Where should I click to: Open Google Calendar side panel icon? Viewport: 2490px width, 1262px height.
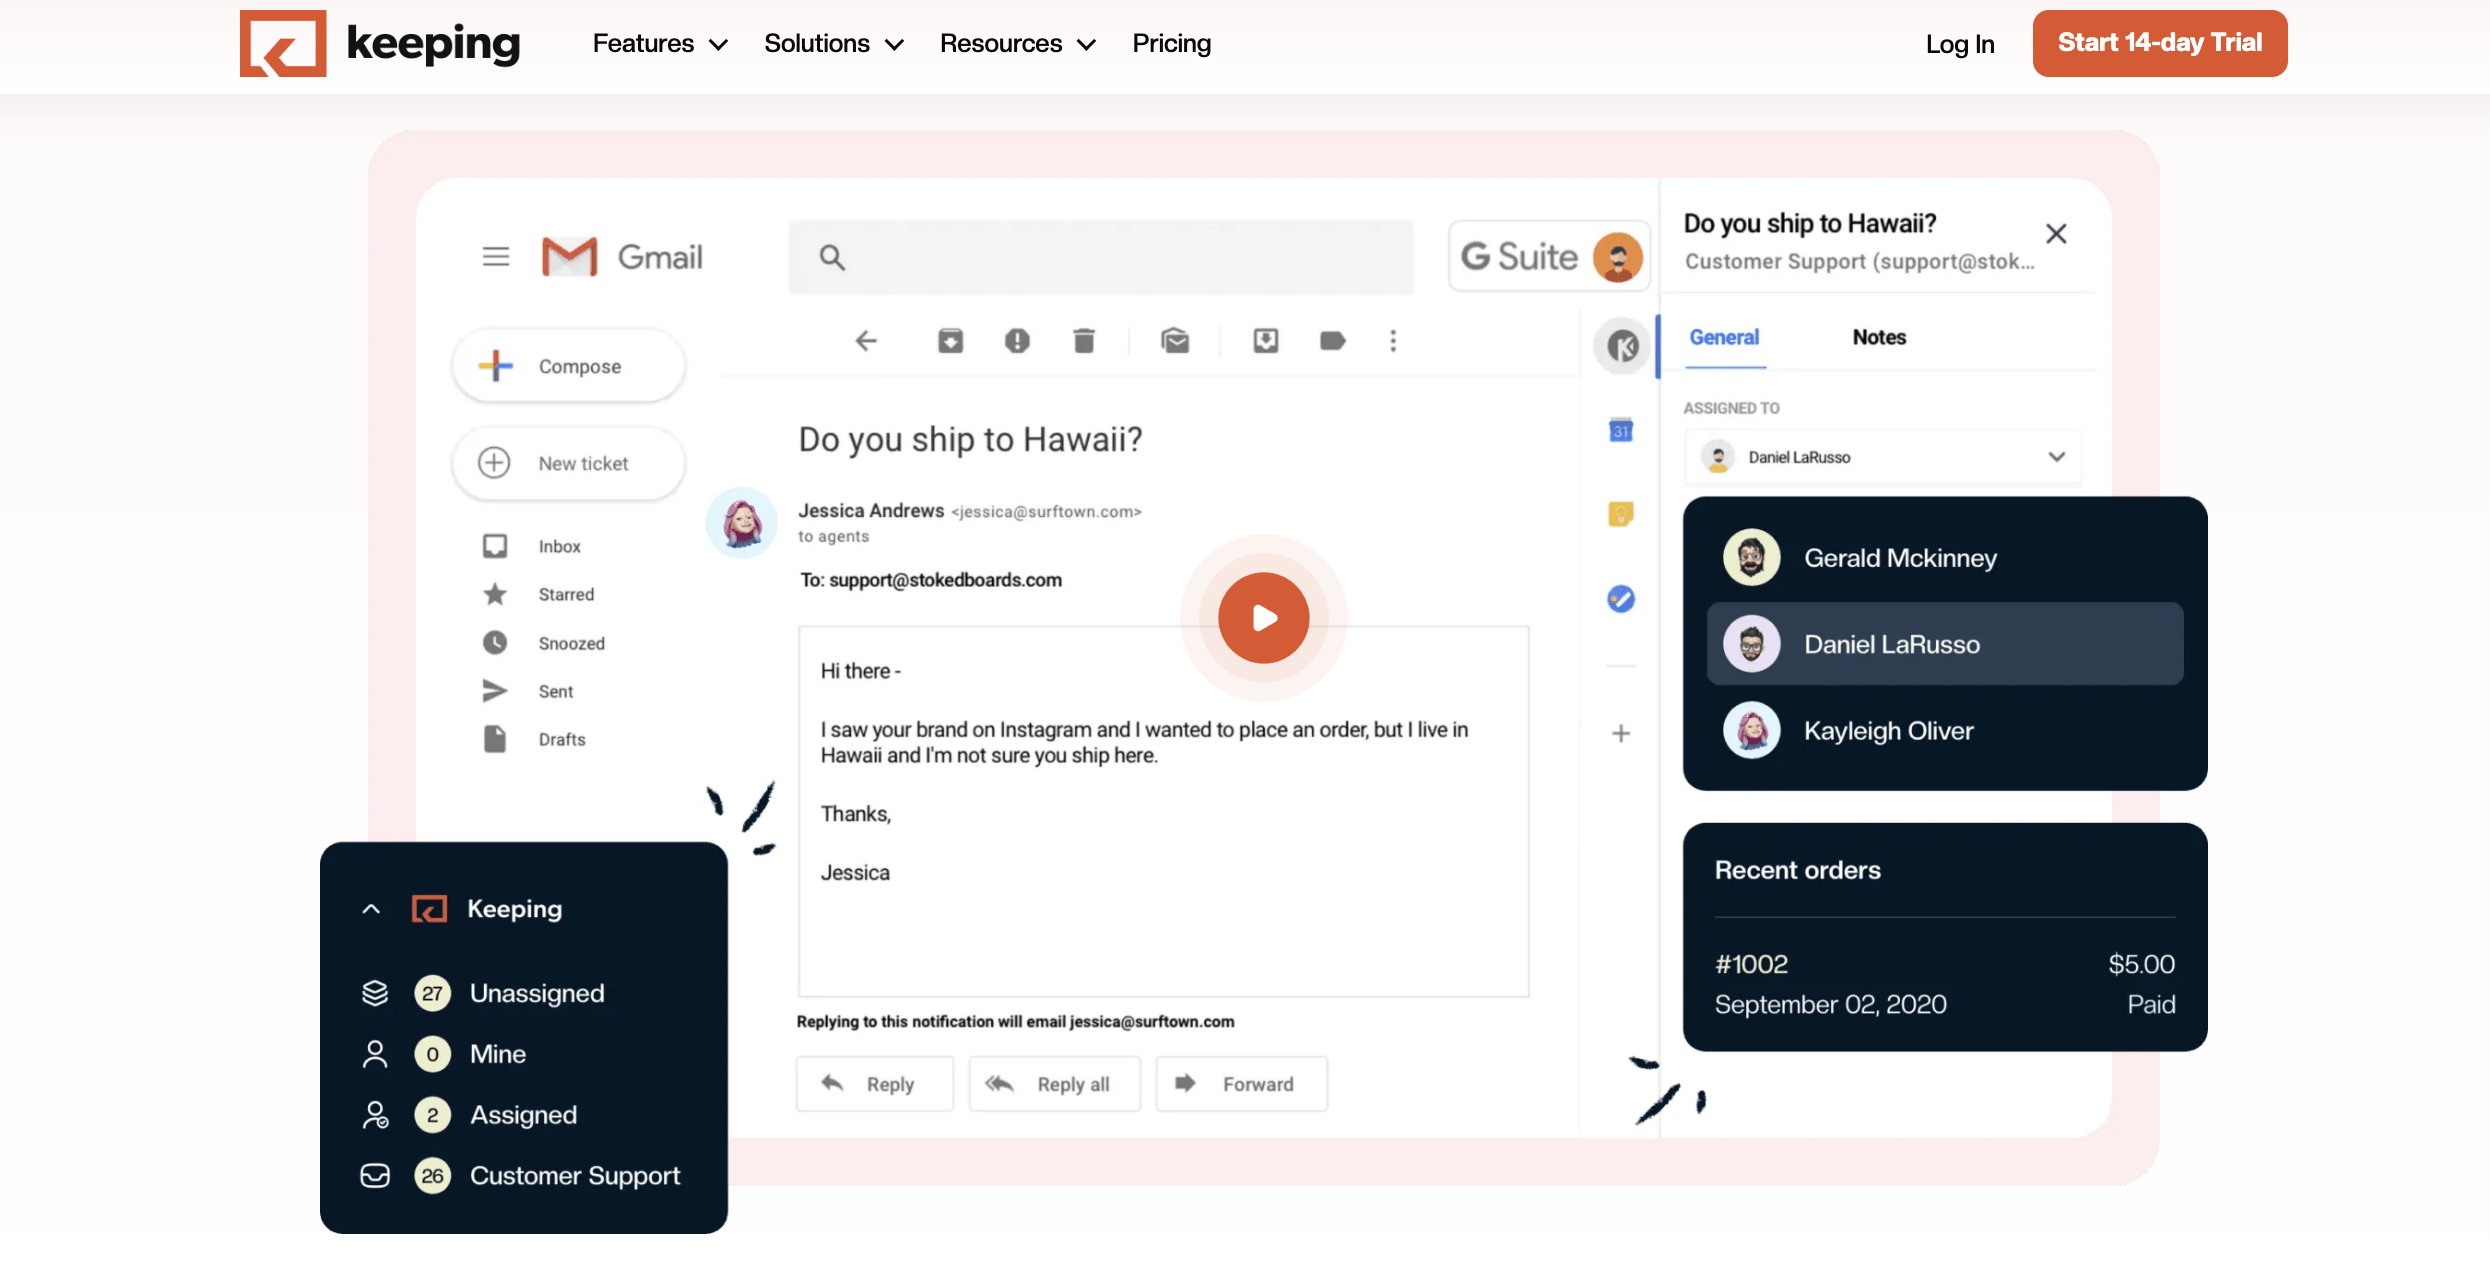click(x=1621, y=431)
